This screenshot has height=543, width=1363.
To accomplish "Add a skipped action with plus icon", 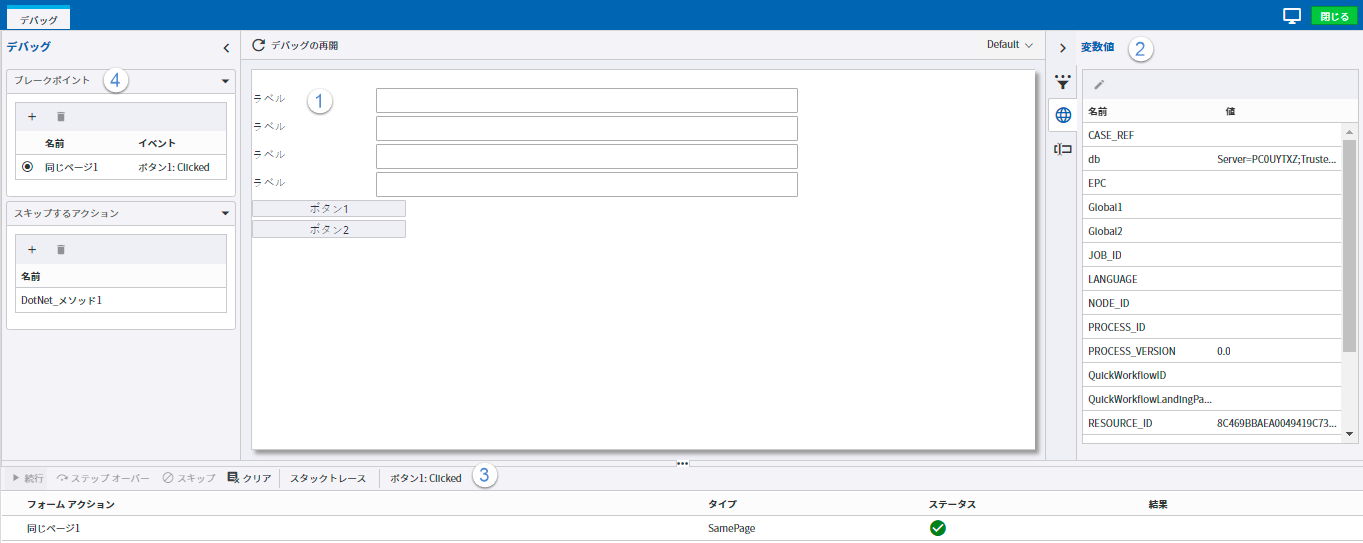I will pyautogui.click(x=32, y=250).
